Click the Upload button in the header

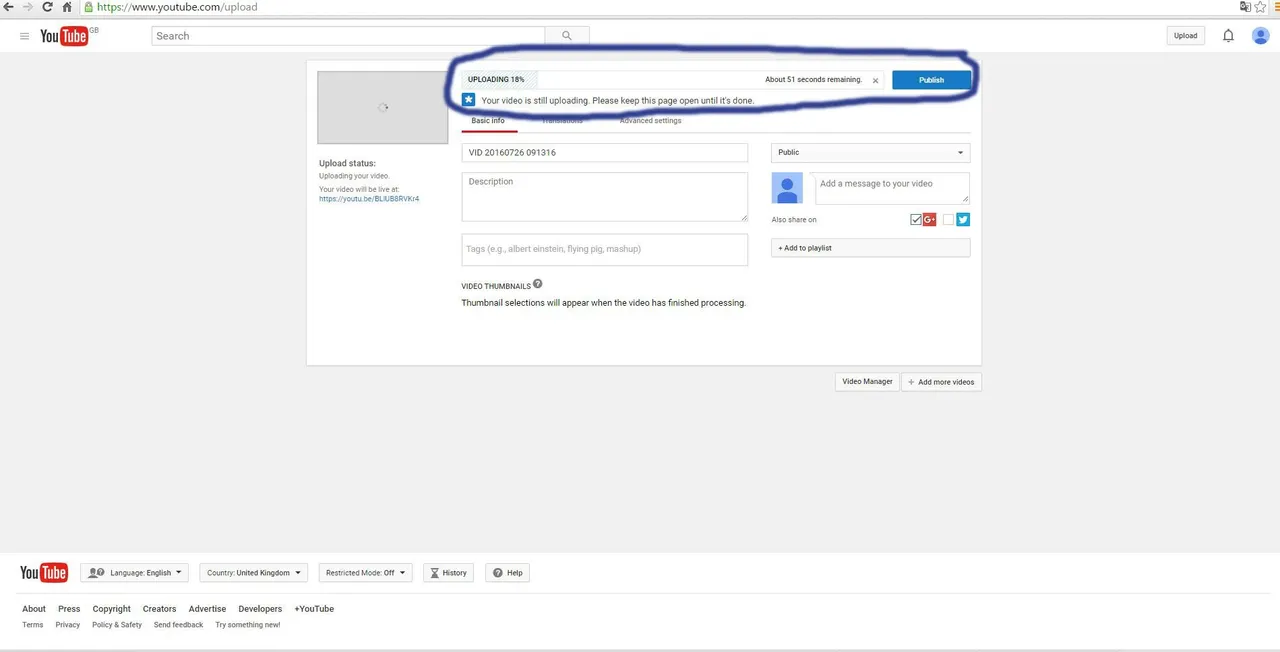(1185, 36)
